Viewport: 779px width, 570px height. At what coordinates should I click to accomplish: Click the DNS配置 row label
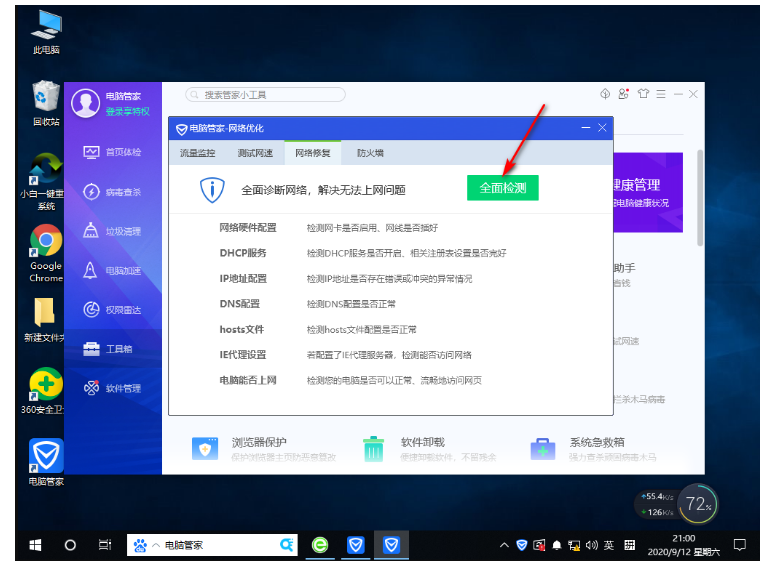239,304
